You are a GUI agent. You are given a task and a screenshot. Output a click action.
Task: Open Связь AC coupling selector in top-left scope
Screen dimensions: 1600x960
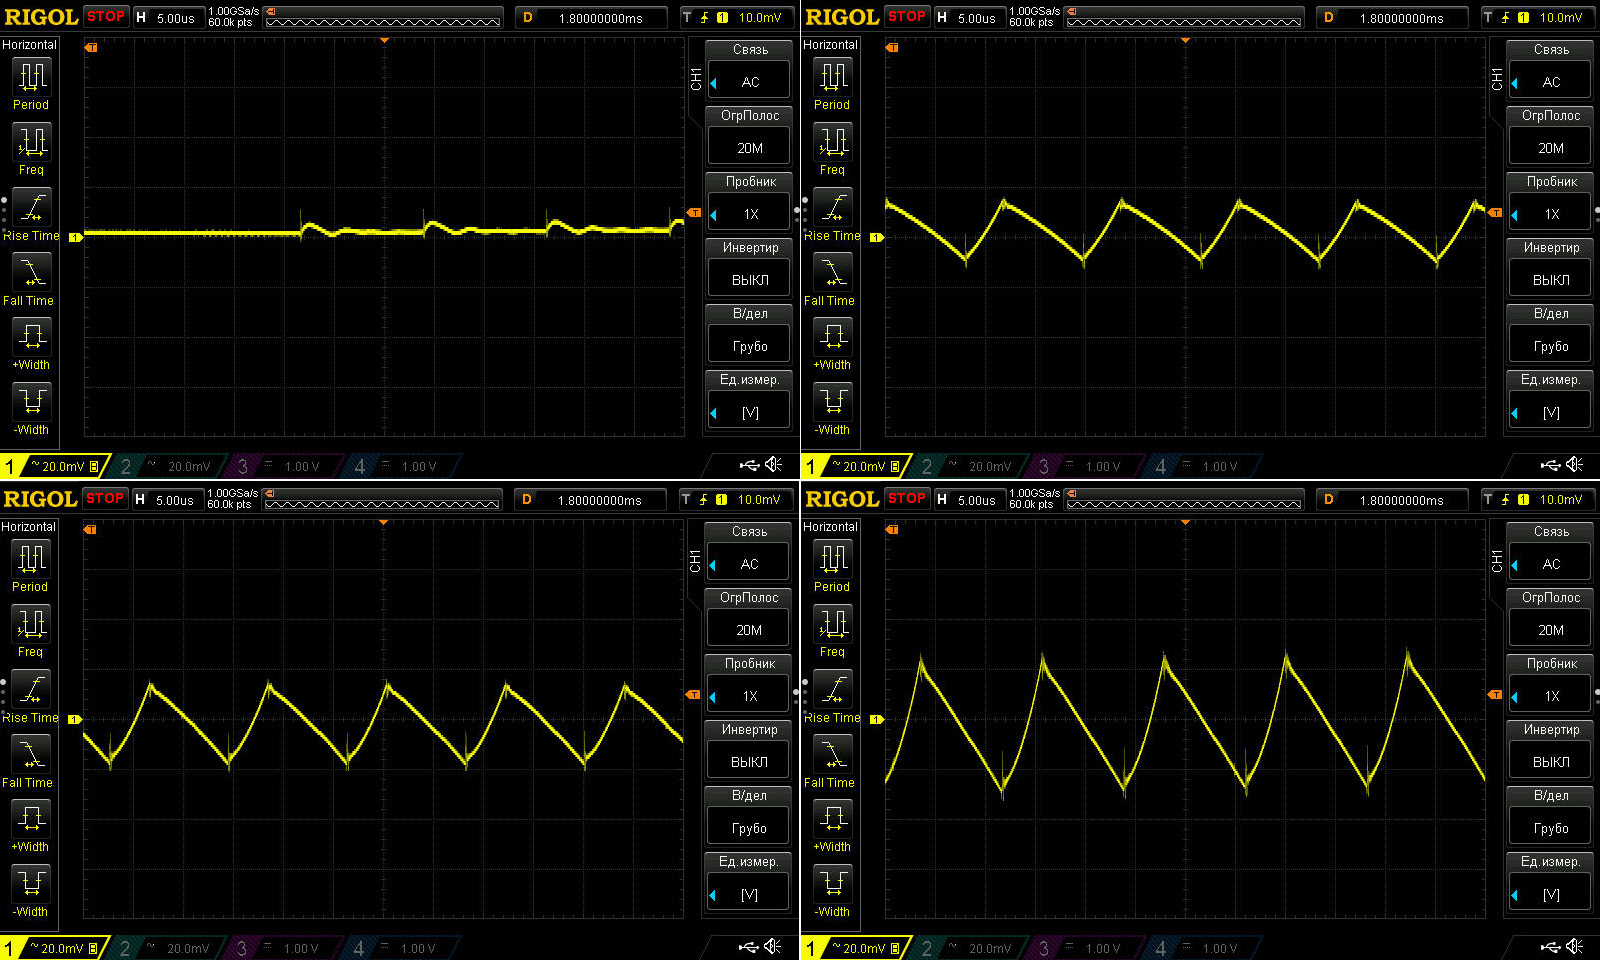click(750, 82)
